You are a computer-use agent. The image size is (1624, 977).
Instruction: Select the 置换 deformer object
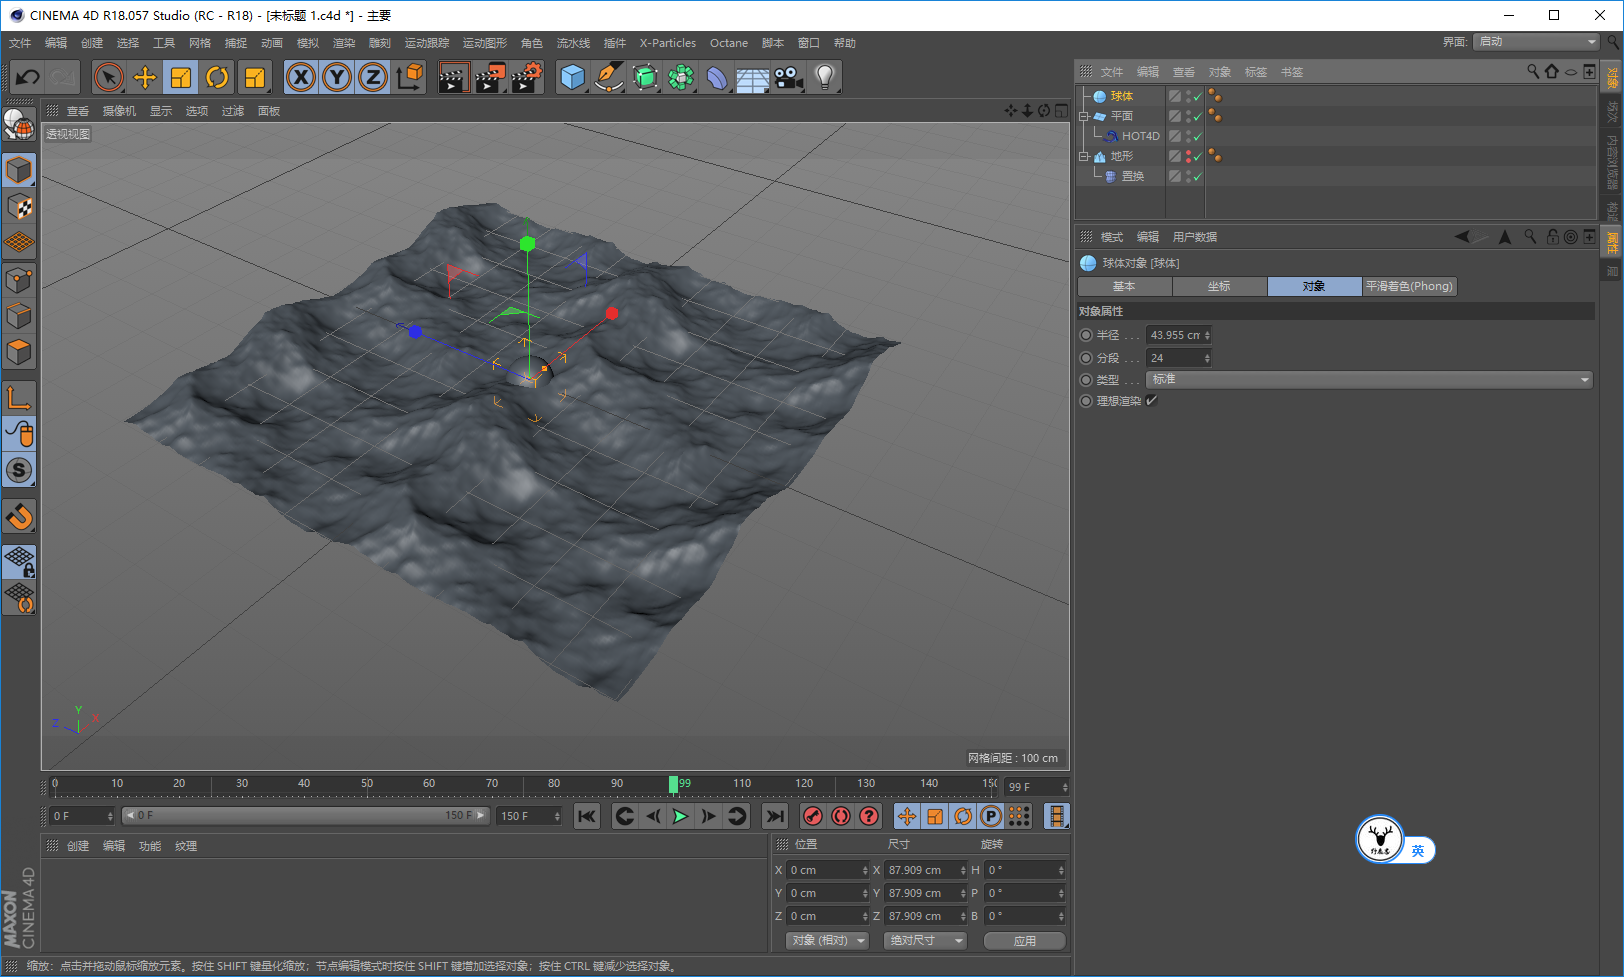coord(1132,176)
